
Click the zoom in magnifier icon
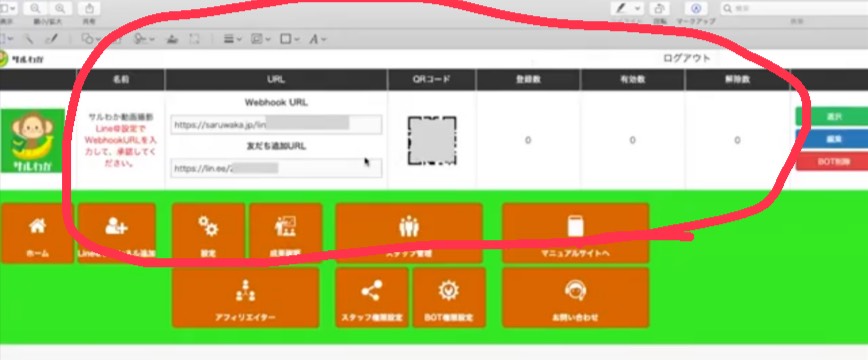click(60, 8)
